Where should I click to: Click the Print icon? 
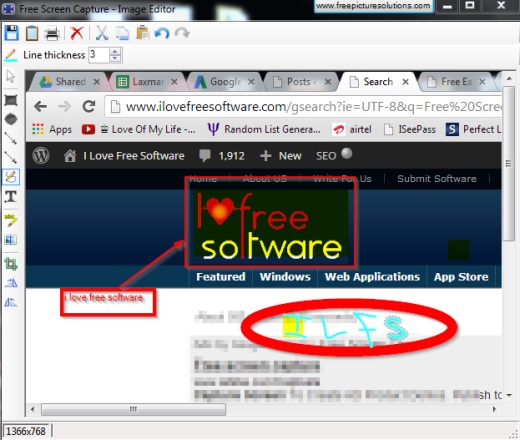[x=52, y=33]
